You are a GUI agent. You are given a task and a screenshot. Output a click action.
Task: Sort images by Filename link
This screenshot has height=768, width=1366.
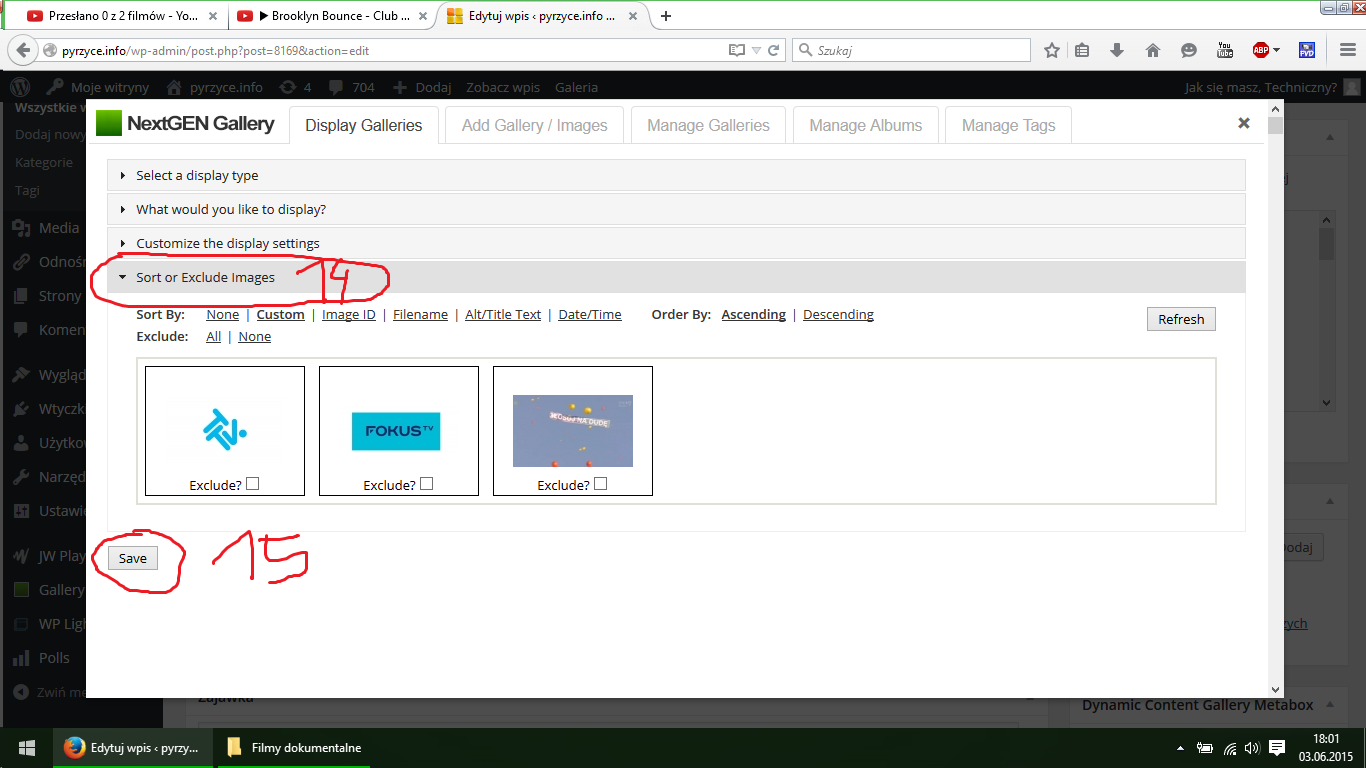[x=420, y=314]
